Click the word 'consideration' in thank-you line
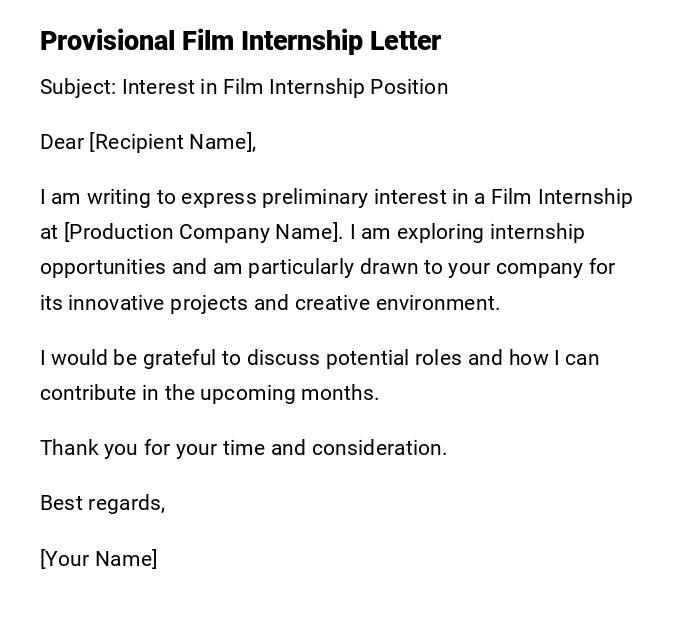This screenshot has height=621, width=700. click(x=378, y=448)
